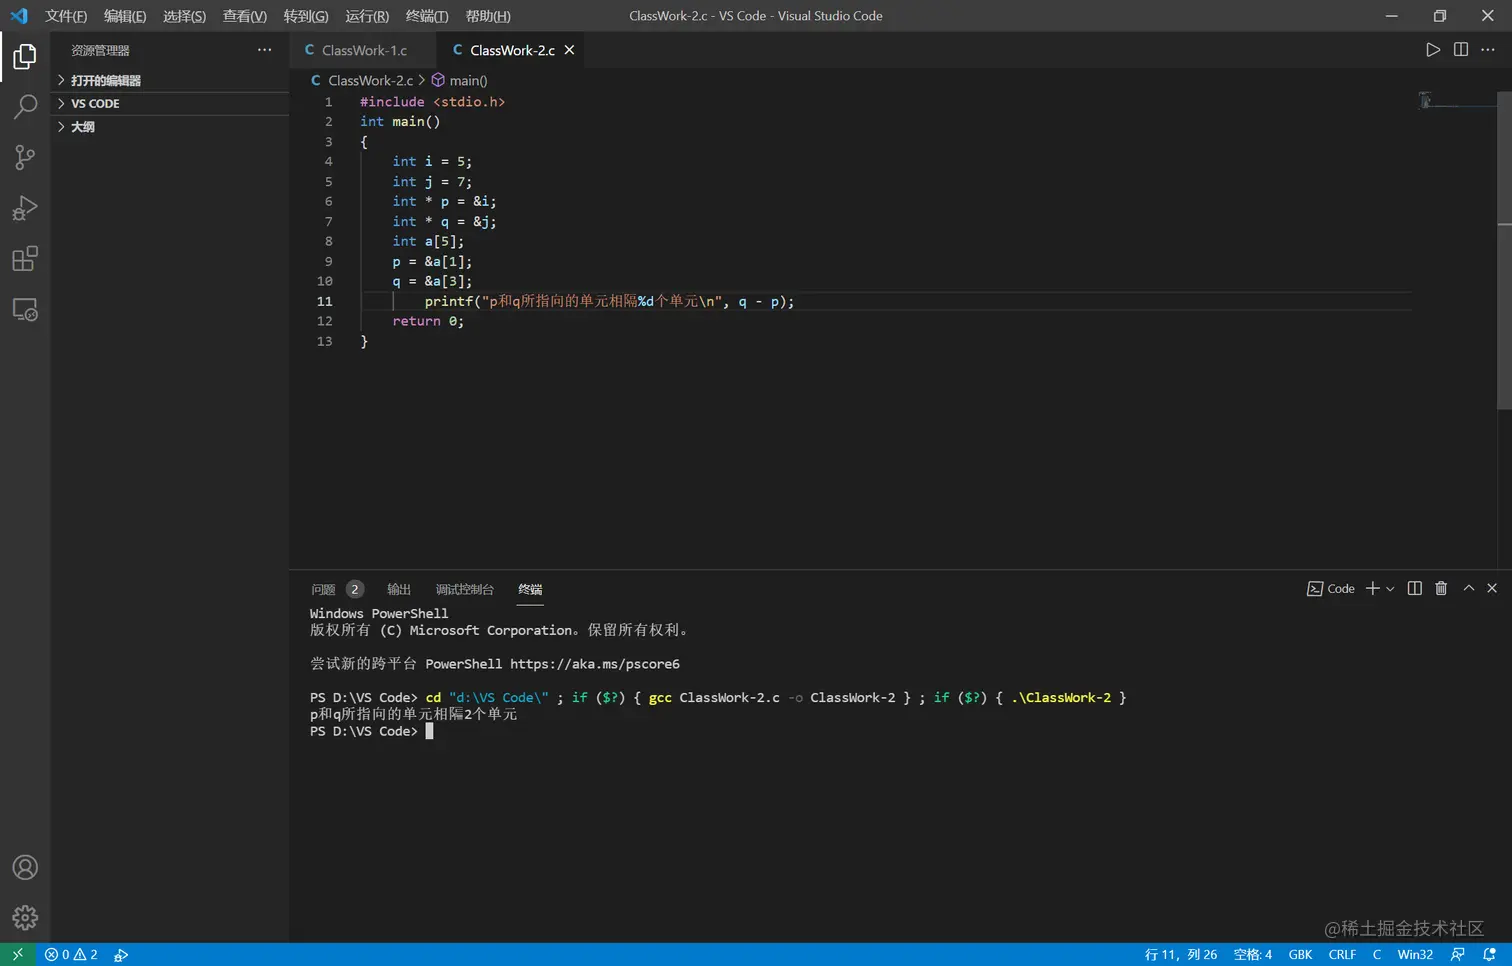Click the editor vertical scrollbar
Screen dimensions: 1512x966
[1504, 250]
